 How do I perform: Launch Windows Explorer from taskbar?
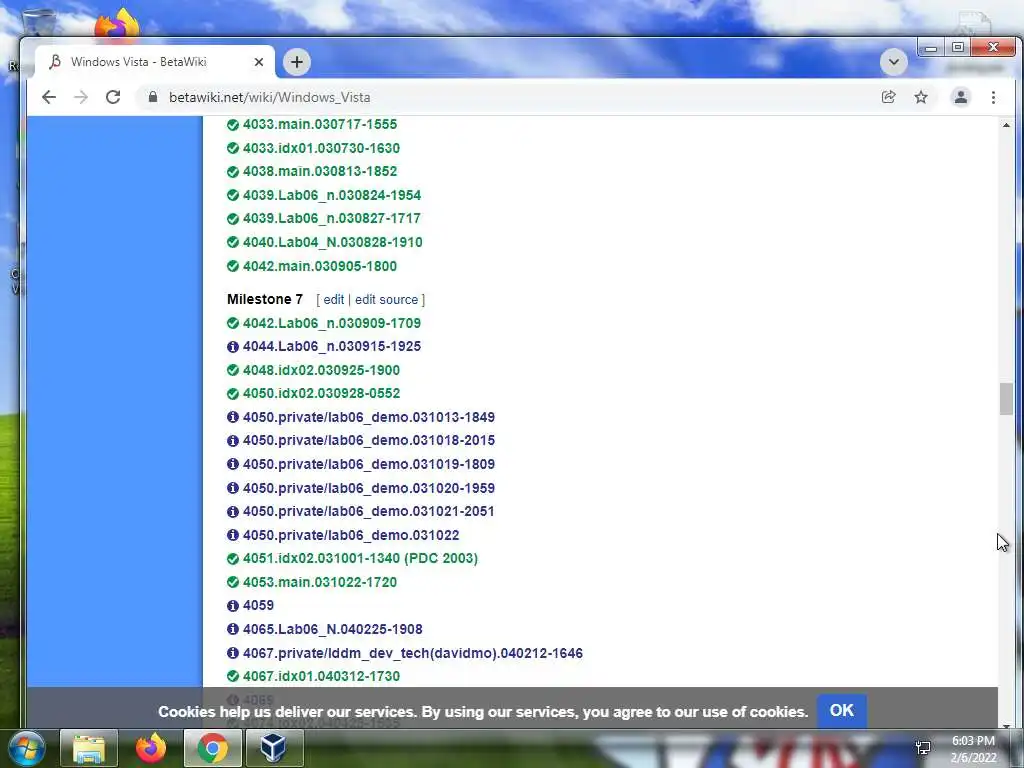click(89, 748)
